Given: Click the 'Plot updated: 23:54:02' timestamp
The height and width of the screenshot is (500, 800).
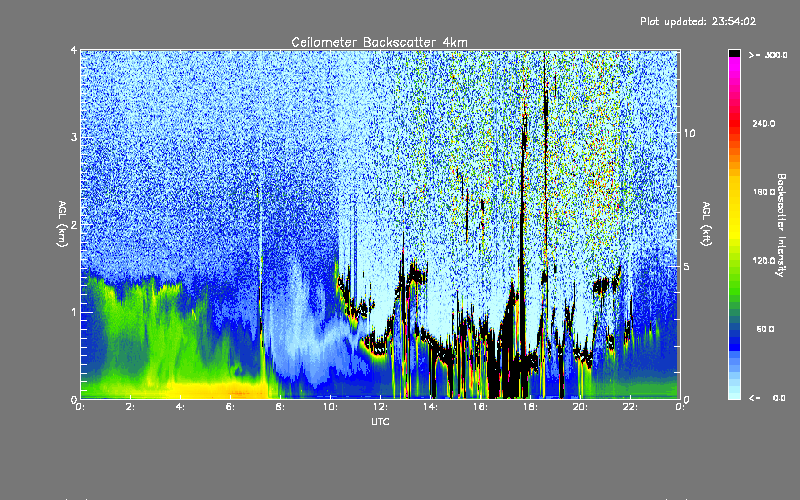Looking at the screenshot, I should pos(698,21).
